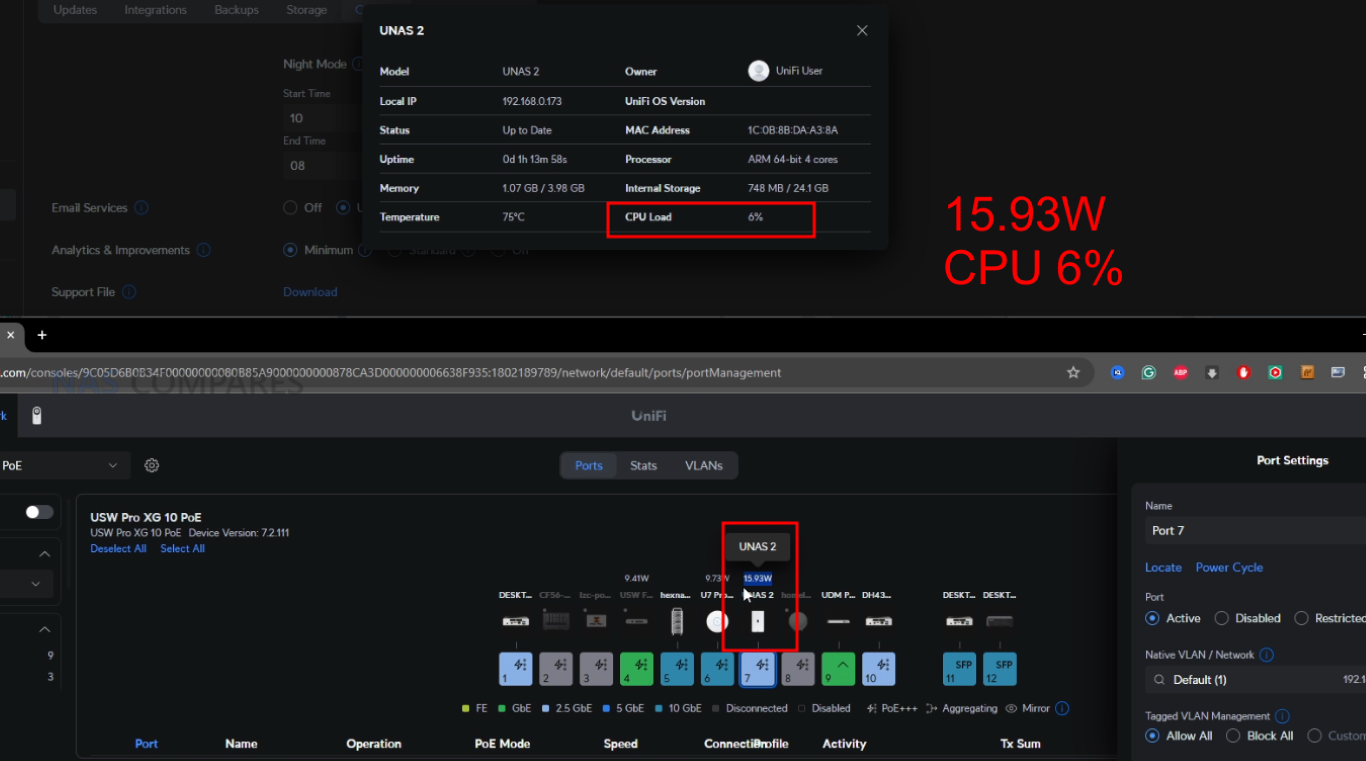Choose Custom tagged VLAN option
Viewport: 1366px width, 761px height.
(1314, 736)
